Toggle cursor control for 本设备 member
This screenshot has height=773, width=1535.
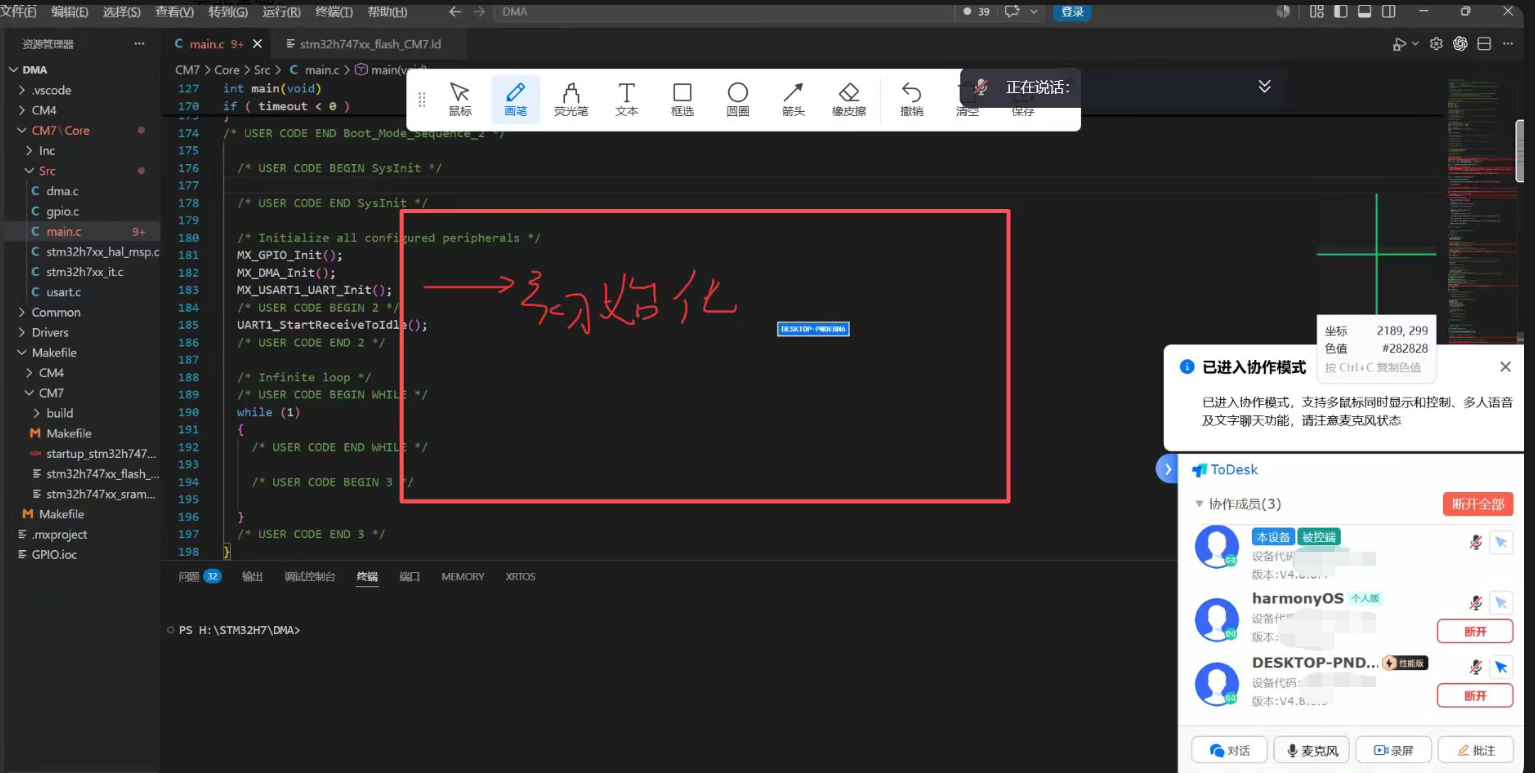[1500, 542]
